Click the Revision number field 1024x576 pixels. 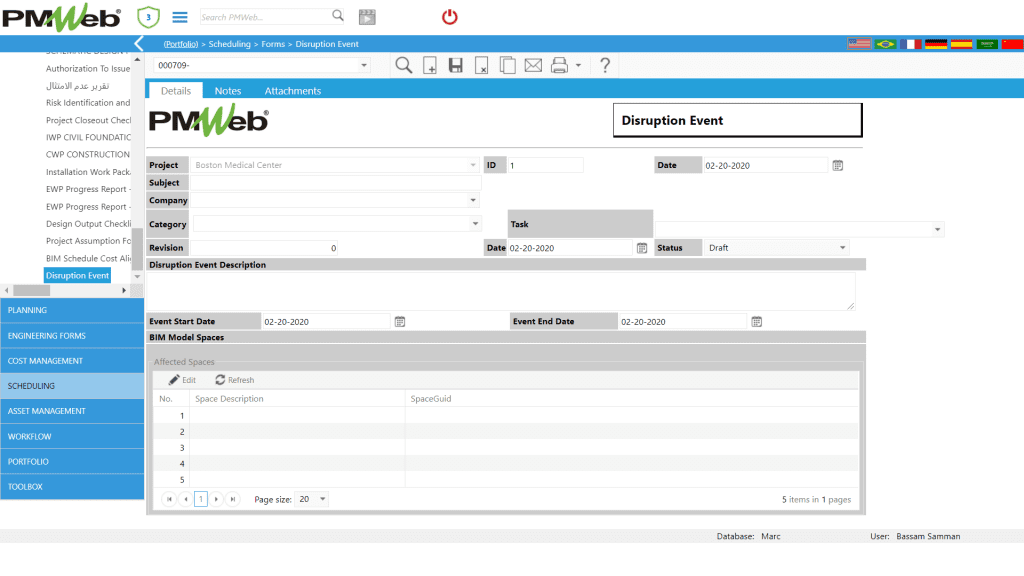[x=264, y=248]
